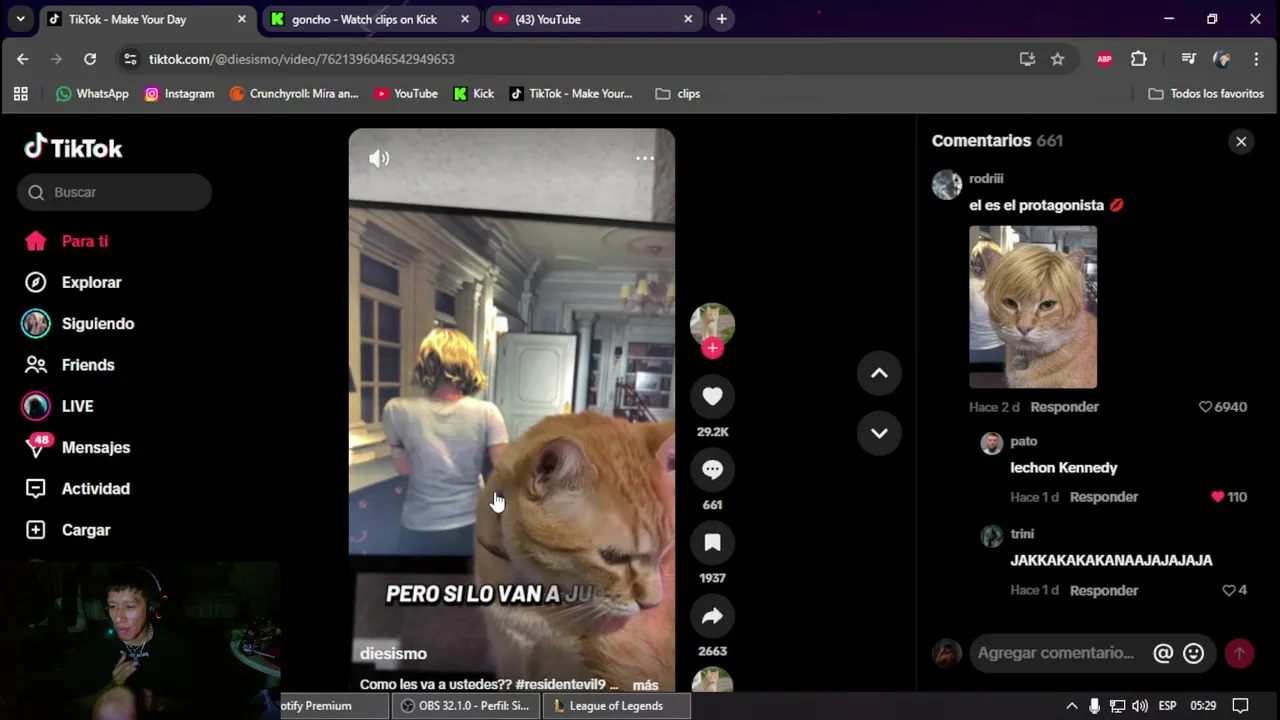Post comment with red arrow button
Screen dimensions: 1280x720
(1239, 653)
